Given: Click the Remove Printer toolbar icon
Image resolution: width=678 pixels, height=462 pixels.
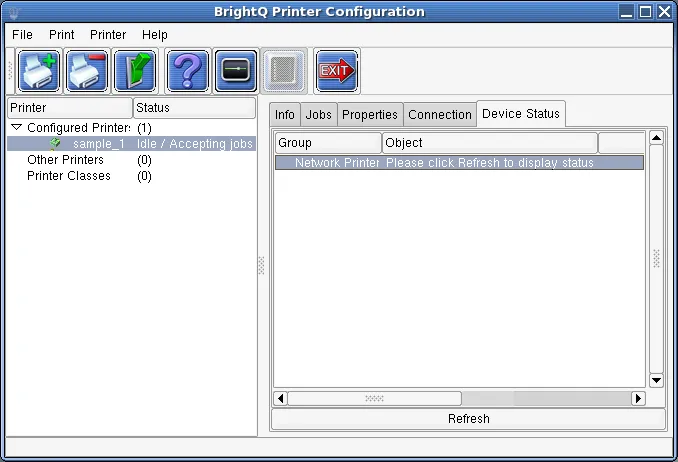Looking at the screenshot, I should 86,71.
